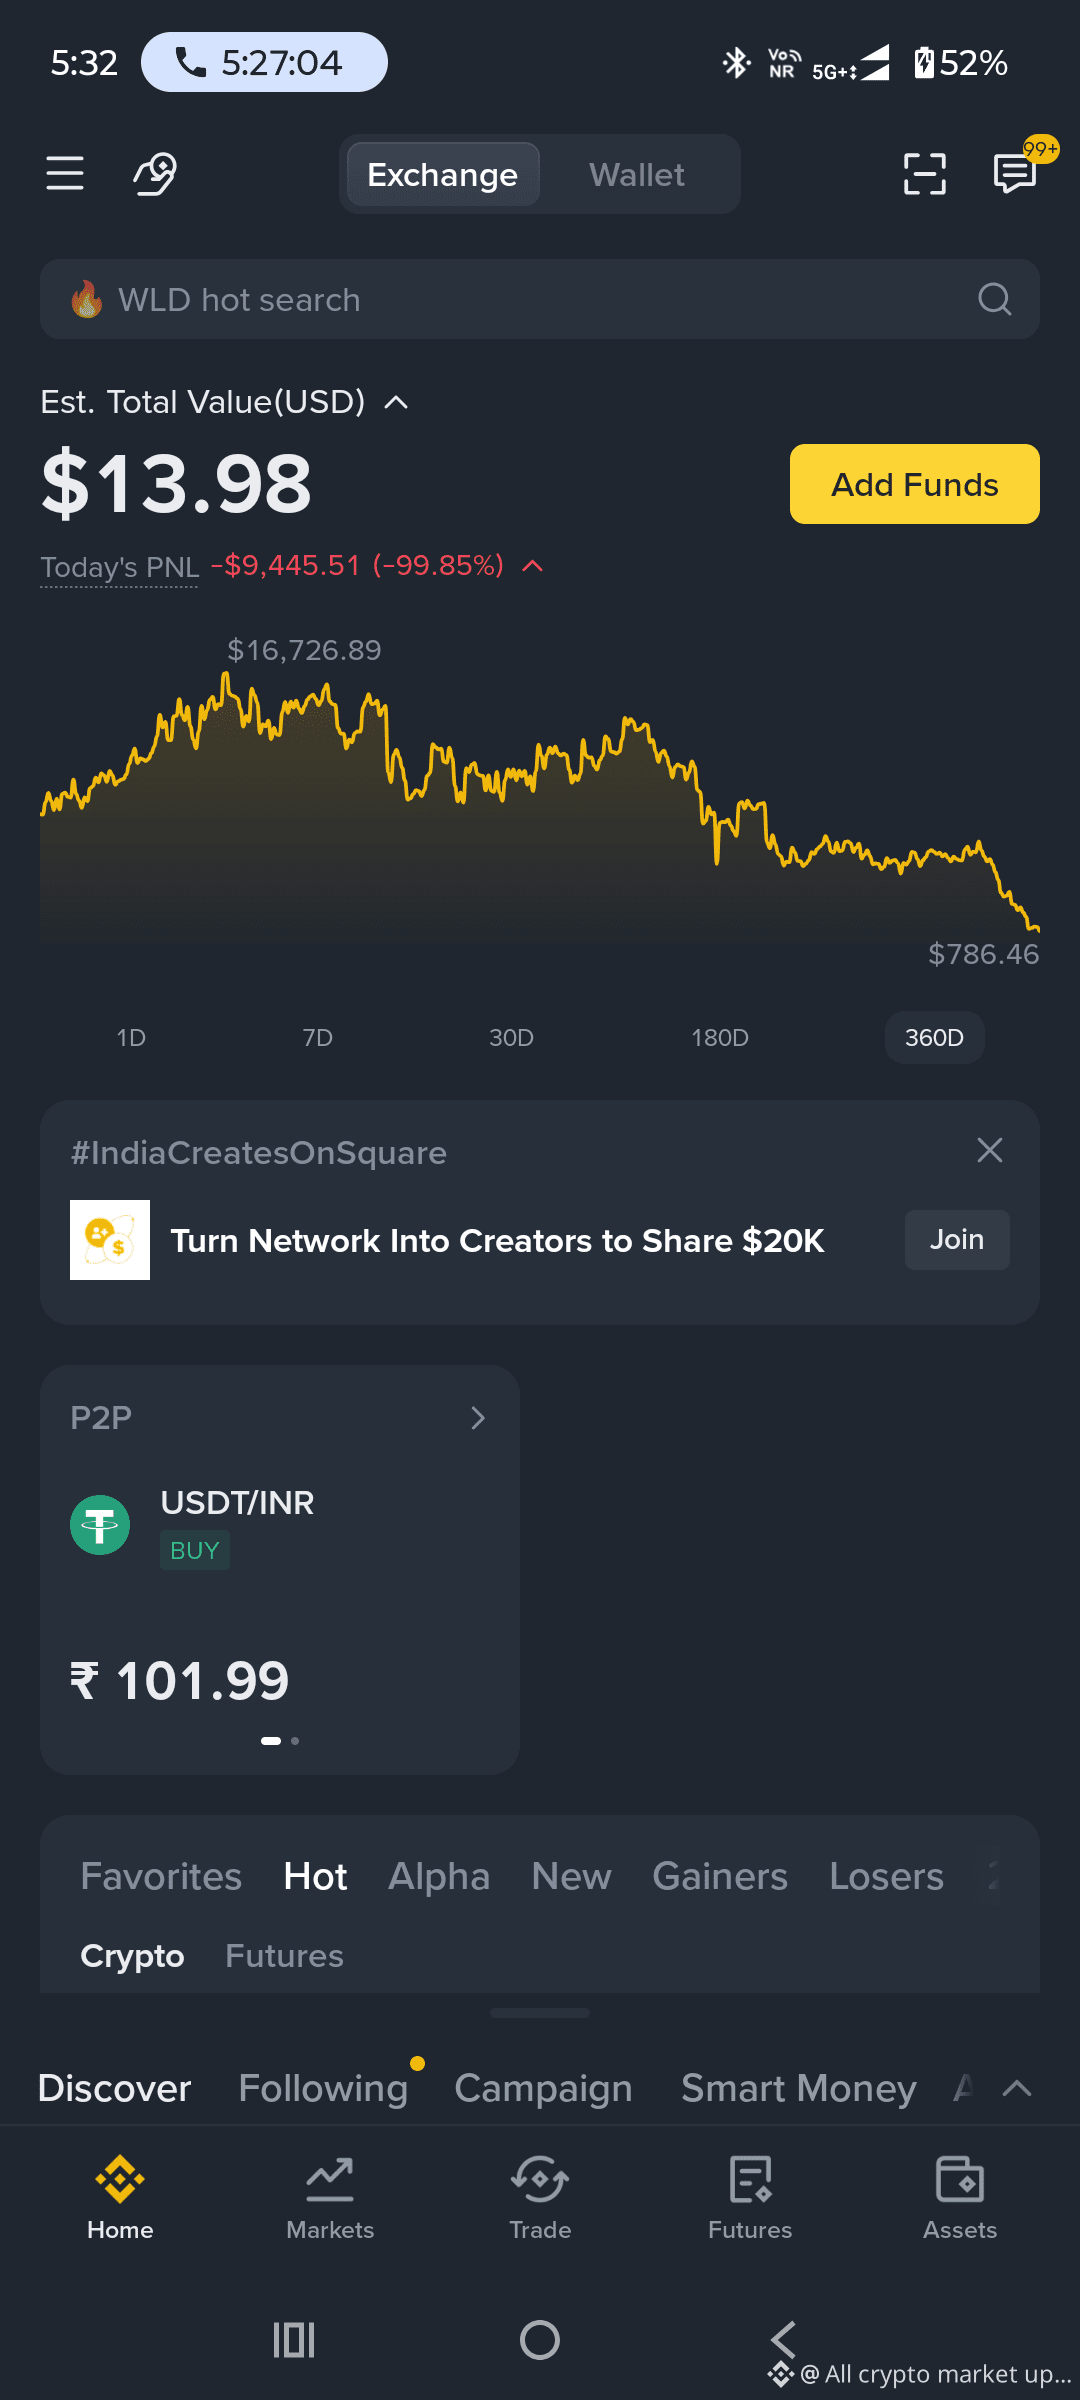Open messages with the 99+ badge
Image resolution: width=1080 pixels, height=2400 pixels.
pos(1015,173)
